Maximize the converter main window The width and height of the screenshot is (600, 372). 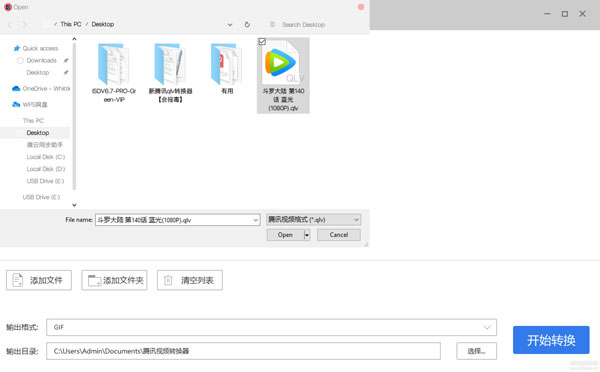pos(565,14)
